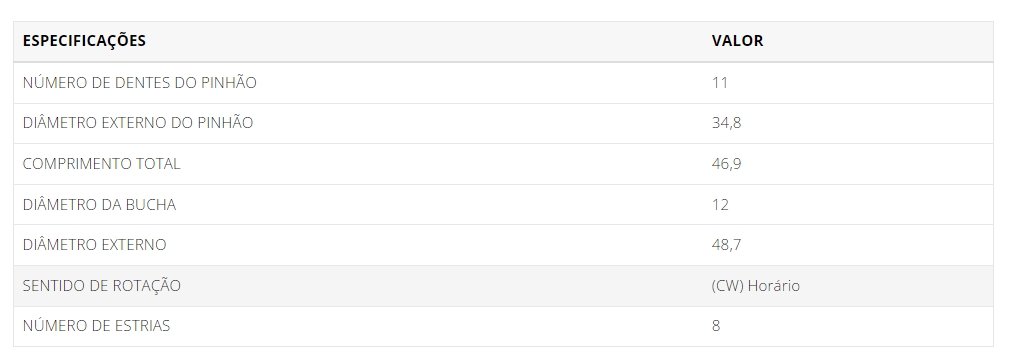
Task: Click the ESPECIFICAÇÕES column header
Action: click(x=84, y=41)
